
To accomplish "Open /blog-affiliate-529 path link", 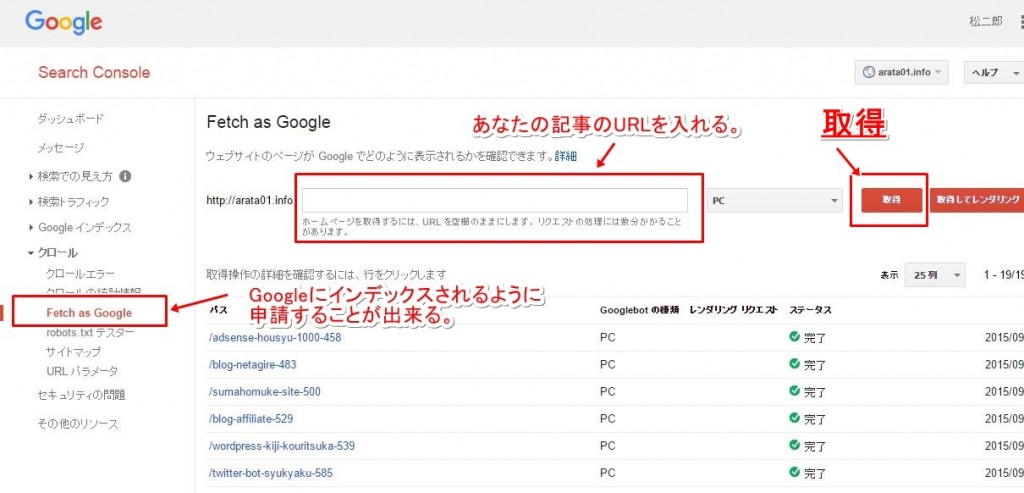I will pos(251,419).
